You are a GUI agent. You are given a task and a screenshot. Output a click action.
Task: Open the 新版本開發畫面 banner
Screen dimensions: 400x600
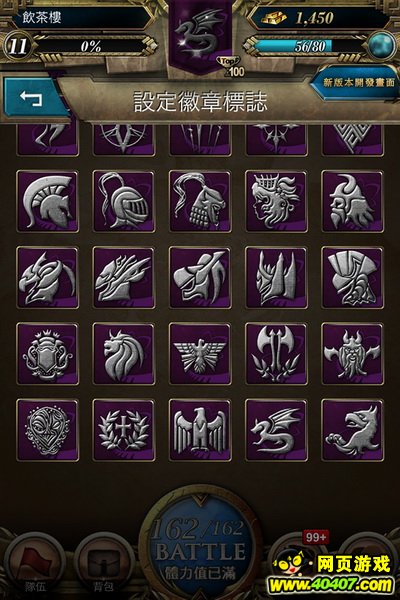(x=356, y=83)
